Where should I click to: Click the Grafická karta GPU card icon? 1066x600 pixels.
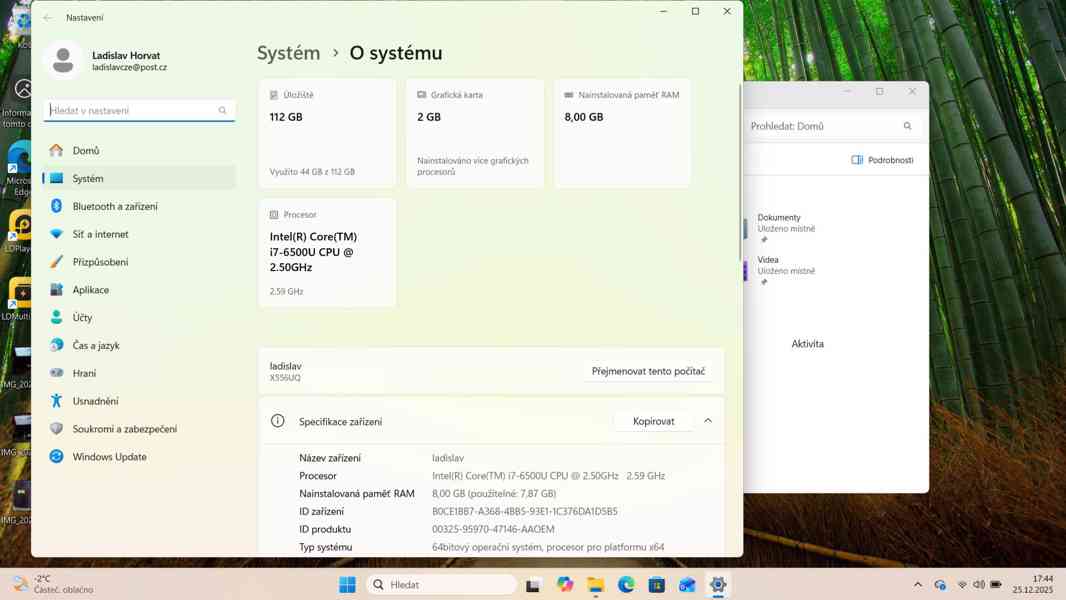421,94
